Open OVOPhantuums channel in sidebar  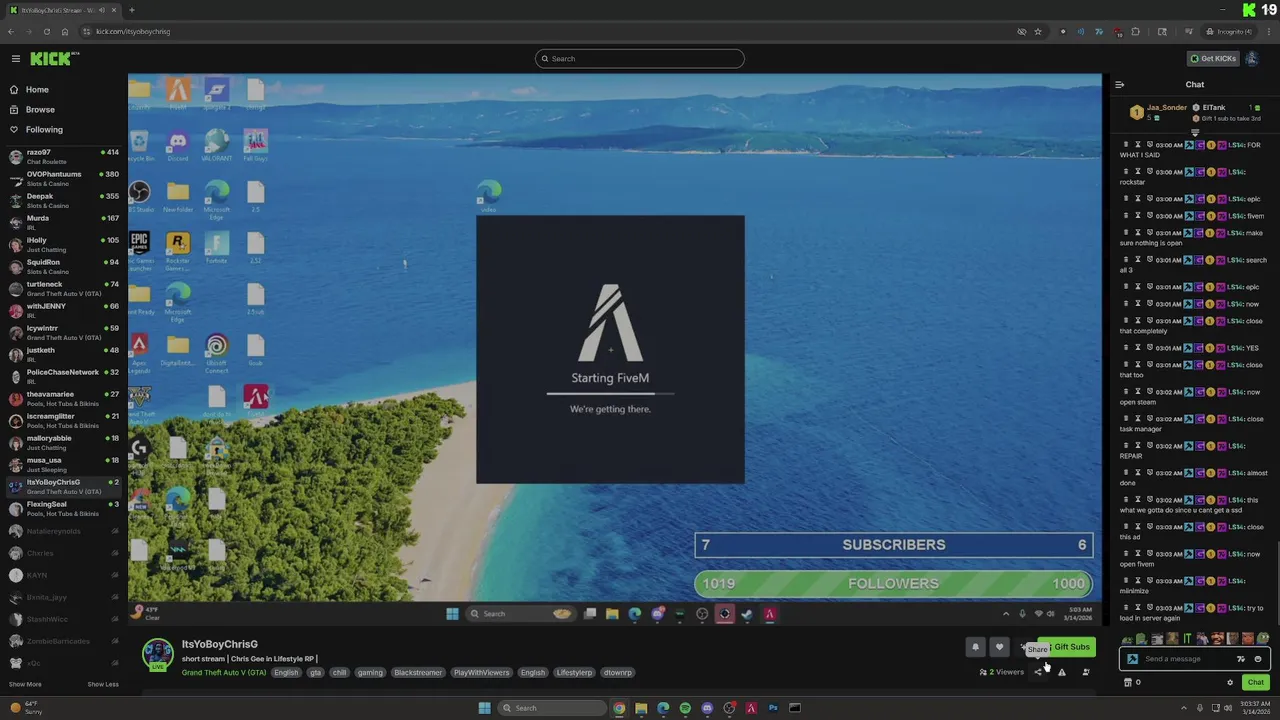(62, 178)
